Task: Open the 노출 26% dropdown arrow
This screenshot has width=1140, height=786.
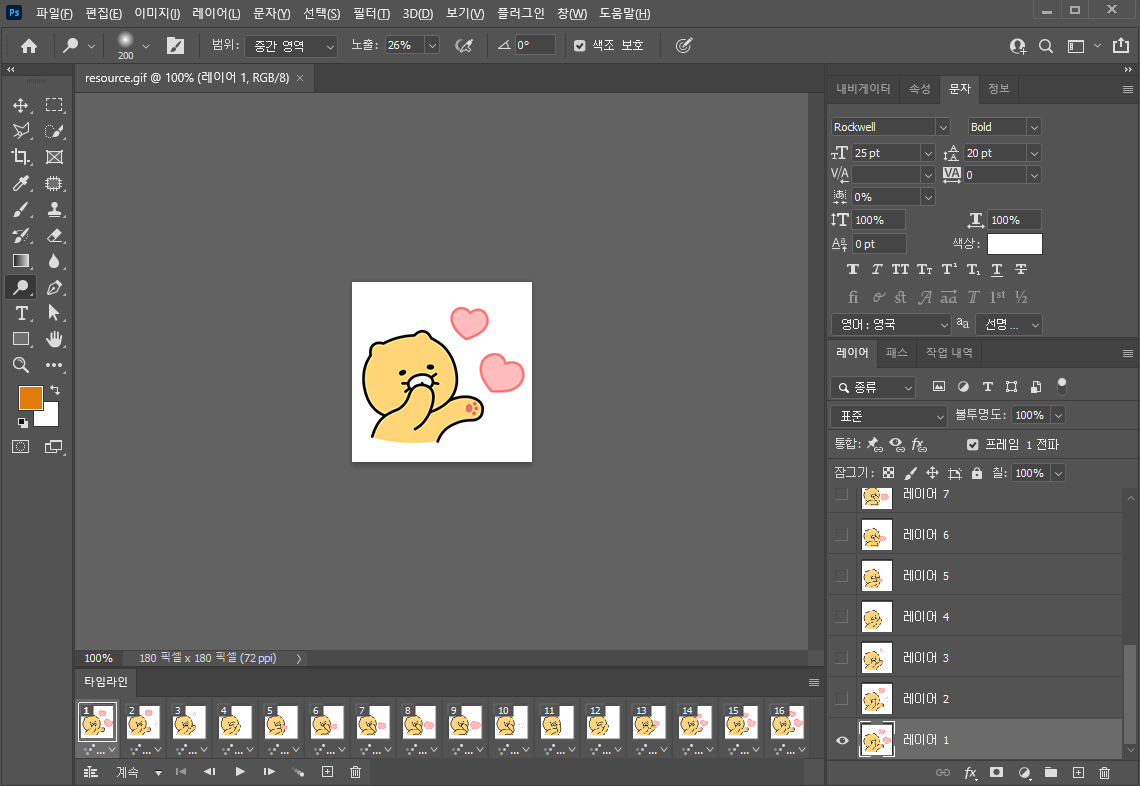Action: click(x=432, y=46)
